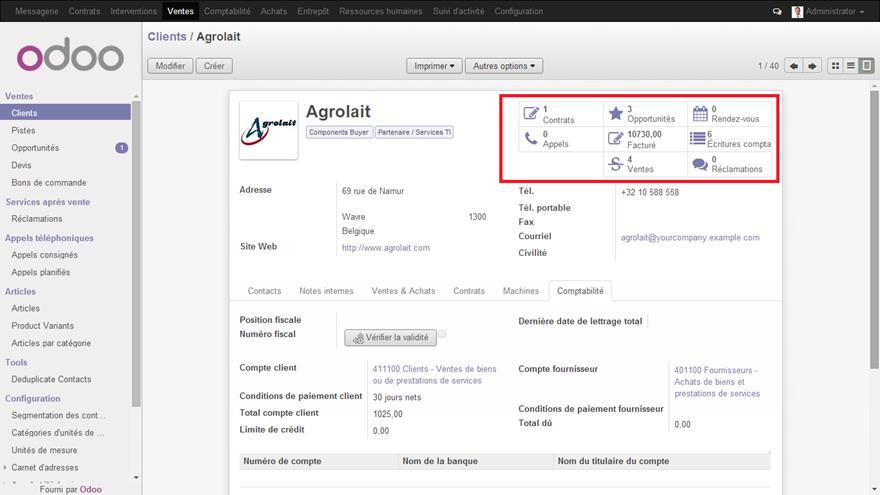Click the main page vertical scrollbar
880x495 pixels.
point(874,229)
